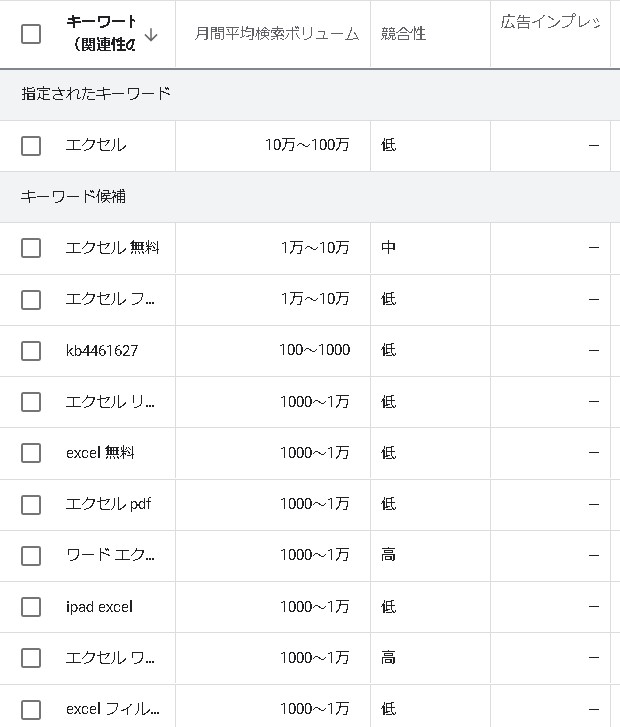
Task: Select the エクセル 無料 row checkbox
Action: pos(31,248)
